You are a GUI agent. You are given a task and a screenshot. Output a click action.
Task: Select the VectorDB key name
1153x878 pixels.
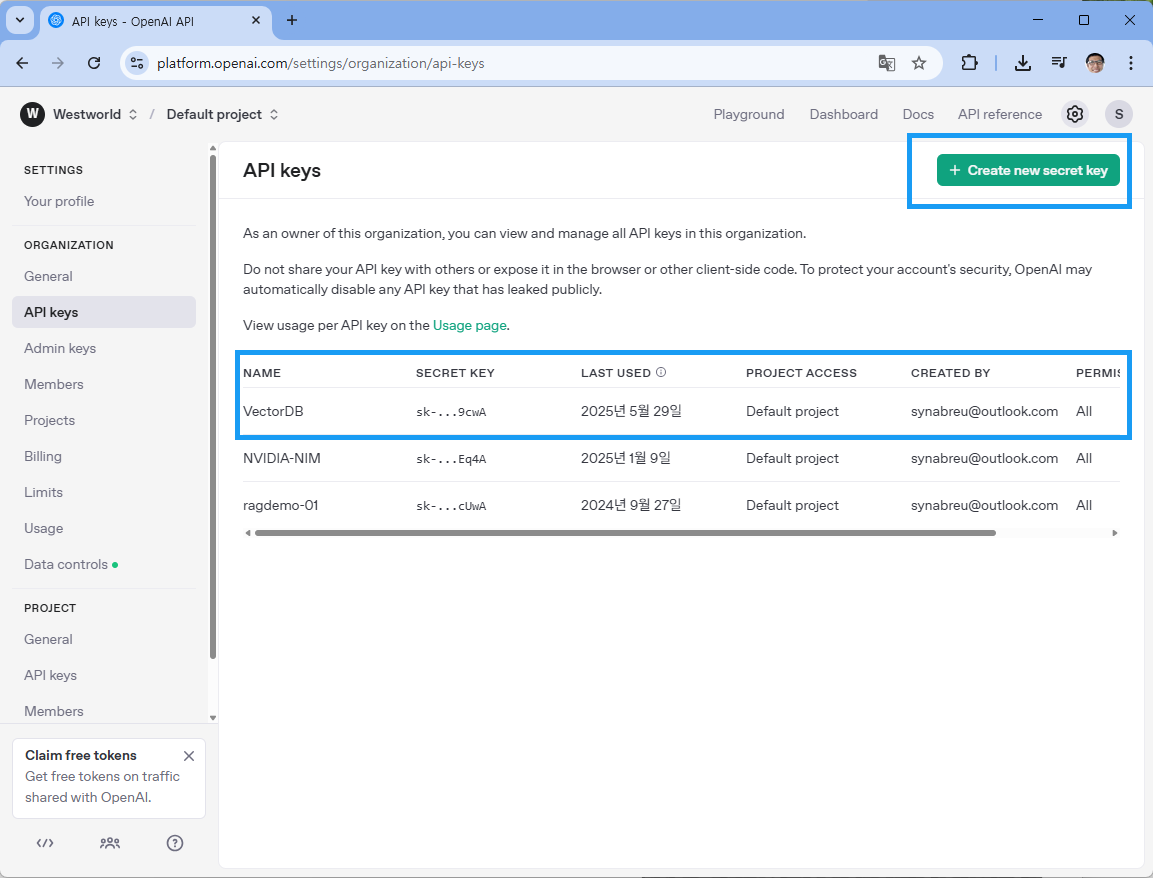point(273,412)
